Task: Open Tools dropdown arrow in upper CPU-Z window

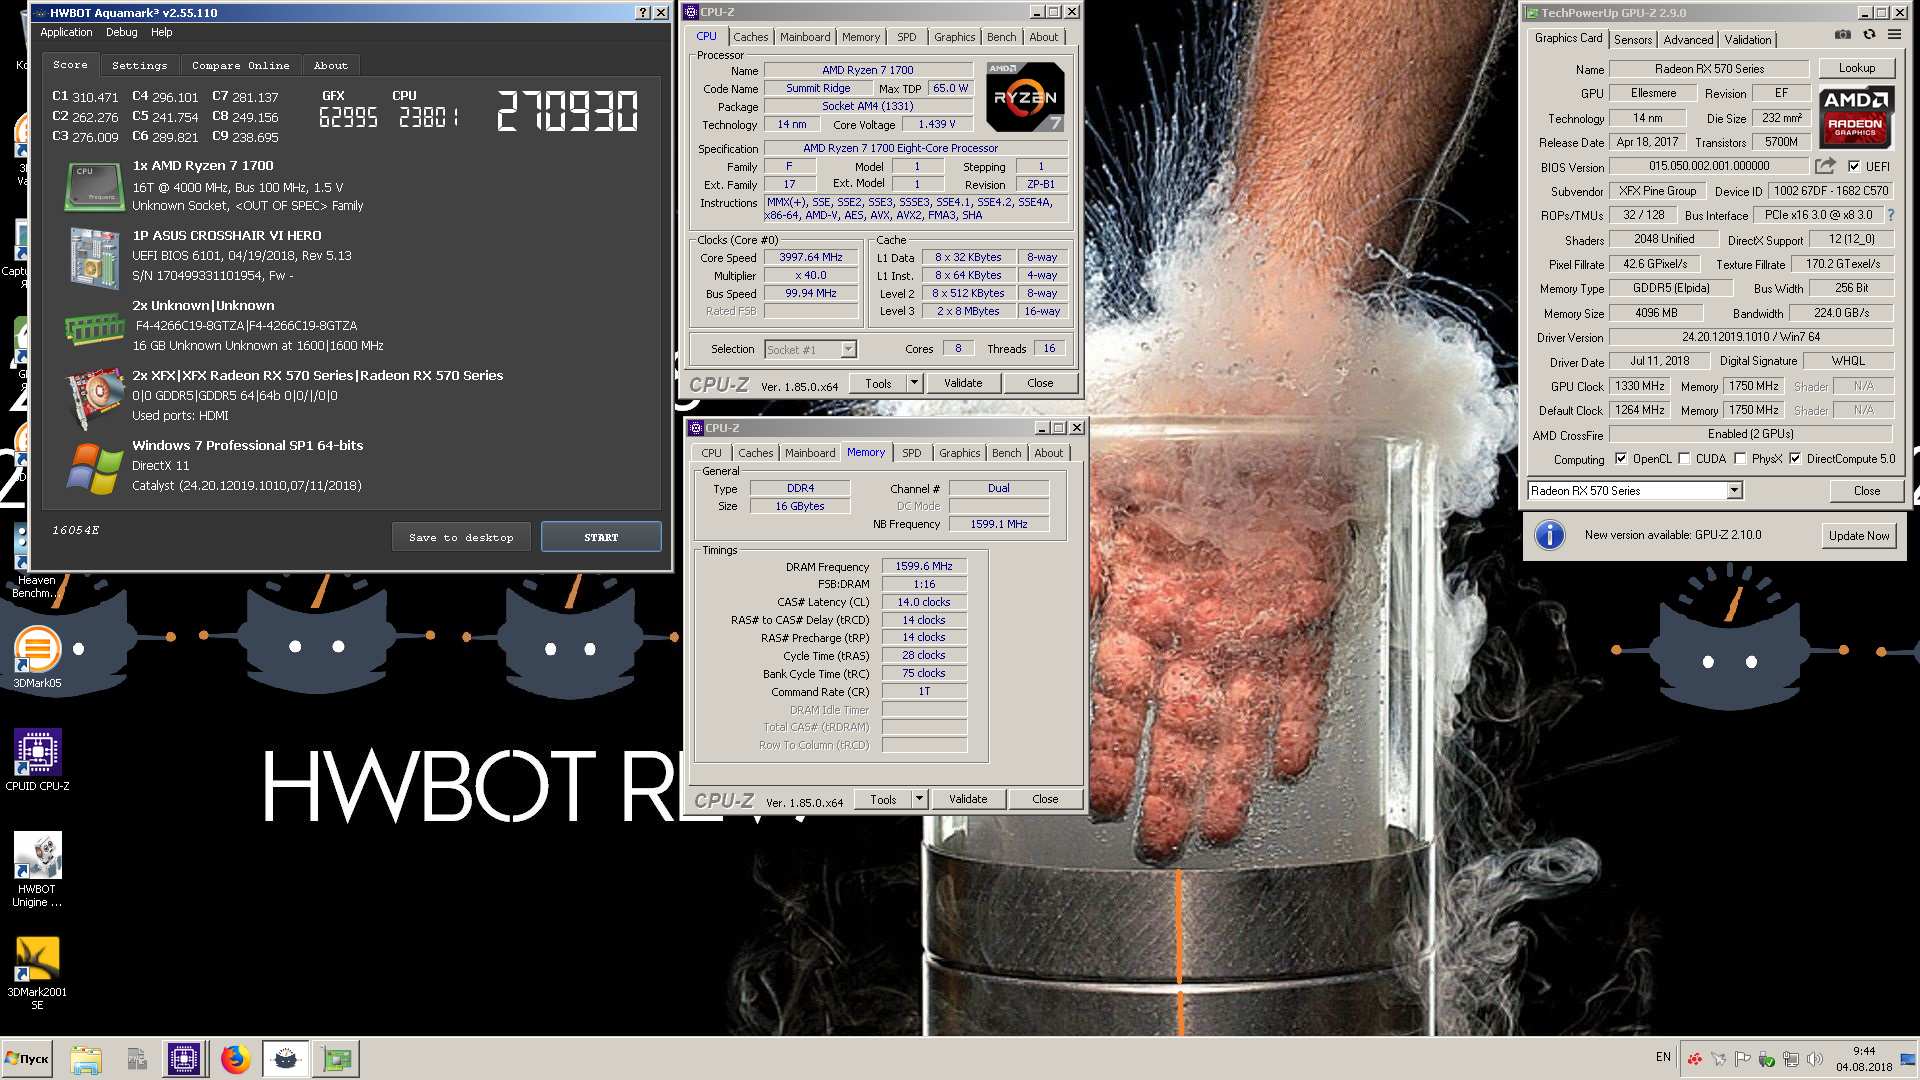Action: 913,383
